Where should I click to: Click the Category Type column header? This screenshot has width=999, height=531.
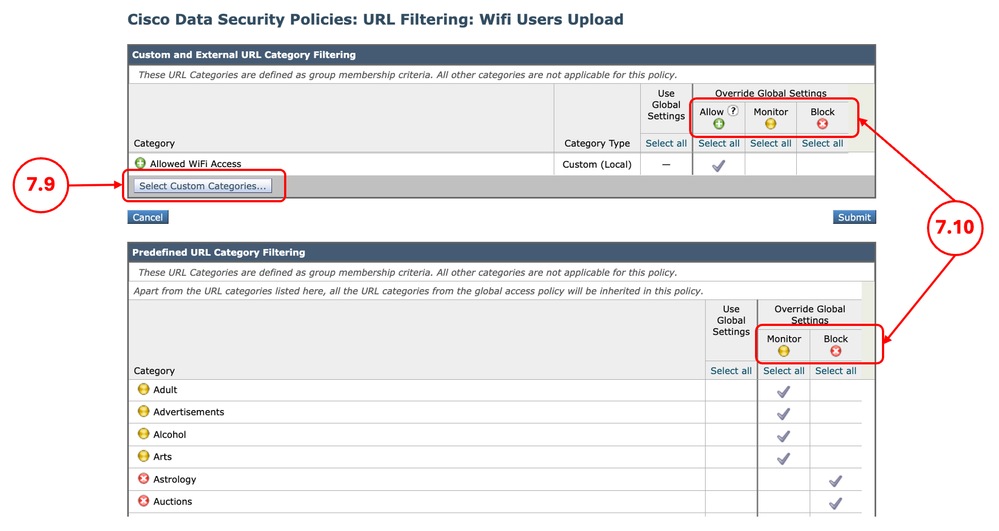pyautogui.click(x=597, y=143)
